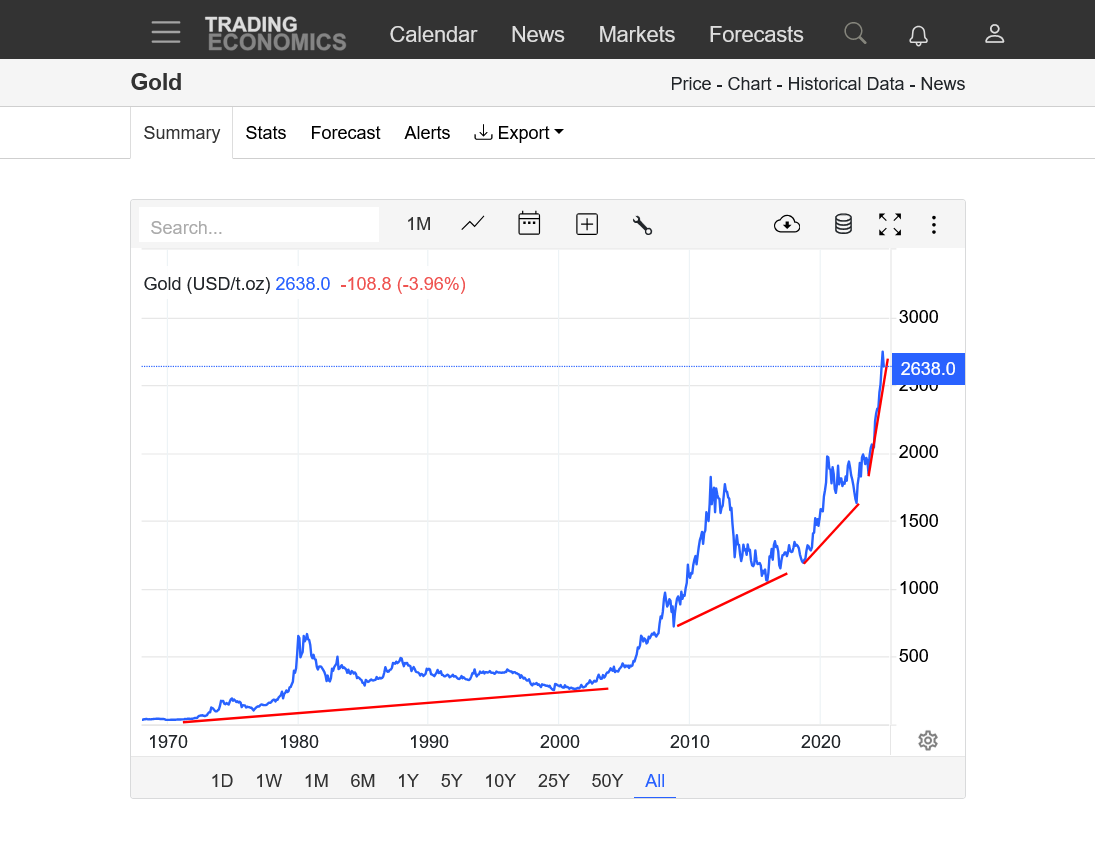
Task: Open the notifications bell
Action: (918, 35)
